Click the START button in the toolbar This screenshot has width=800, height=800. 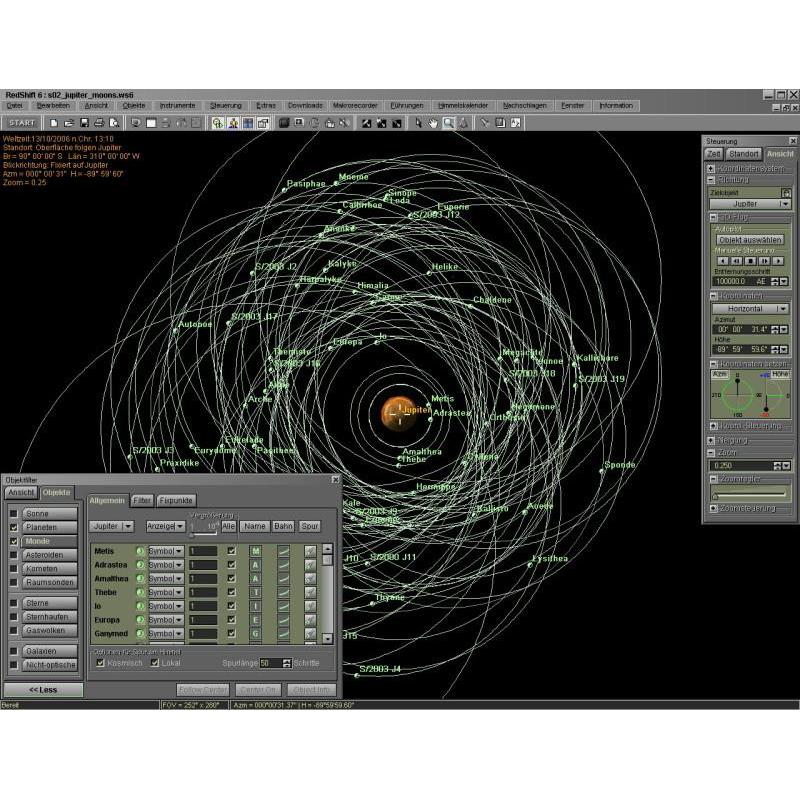coord(22,123)
